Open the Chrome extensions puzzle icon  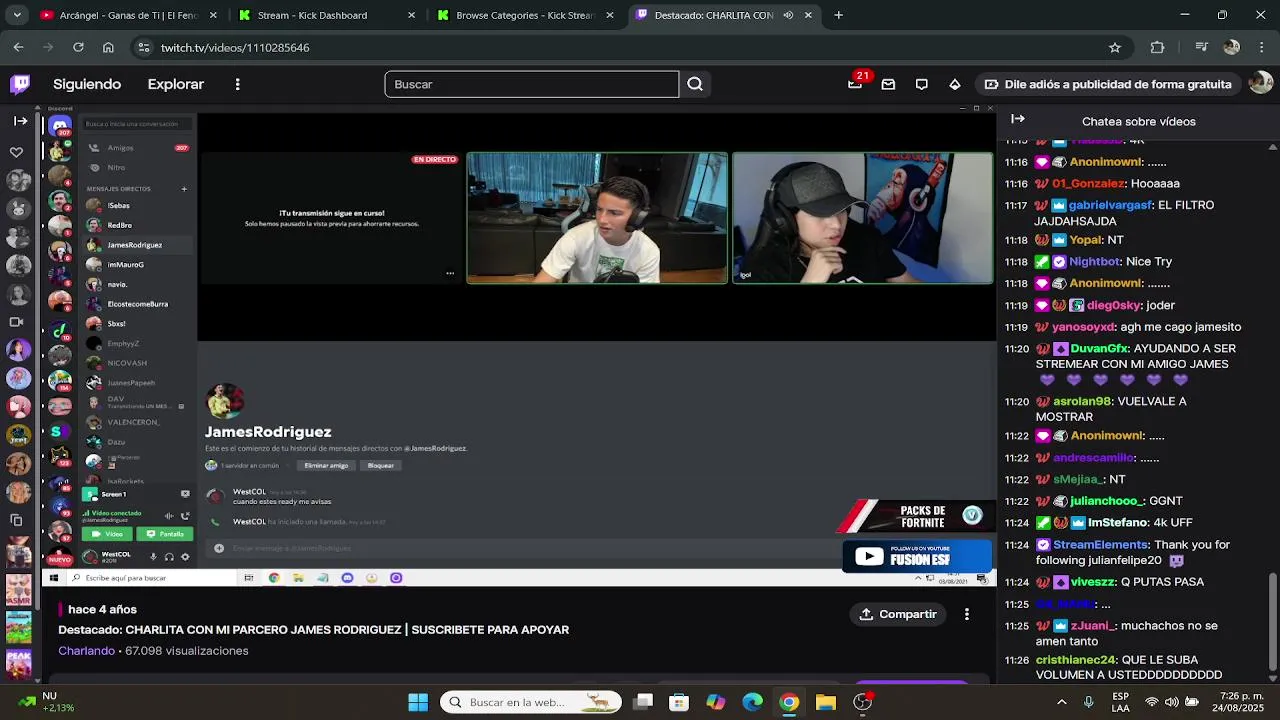coord(1158,47)
